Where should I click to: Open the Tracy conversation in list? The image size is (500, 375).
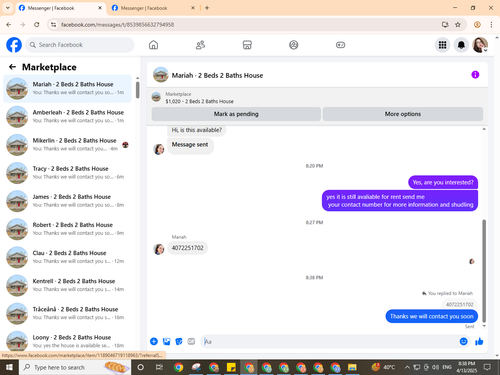(67, 173)
